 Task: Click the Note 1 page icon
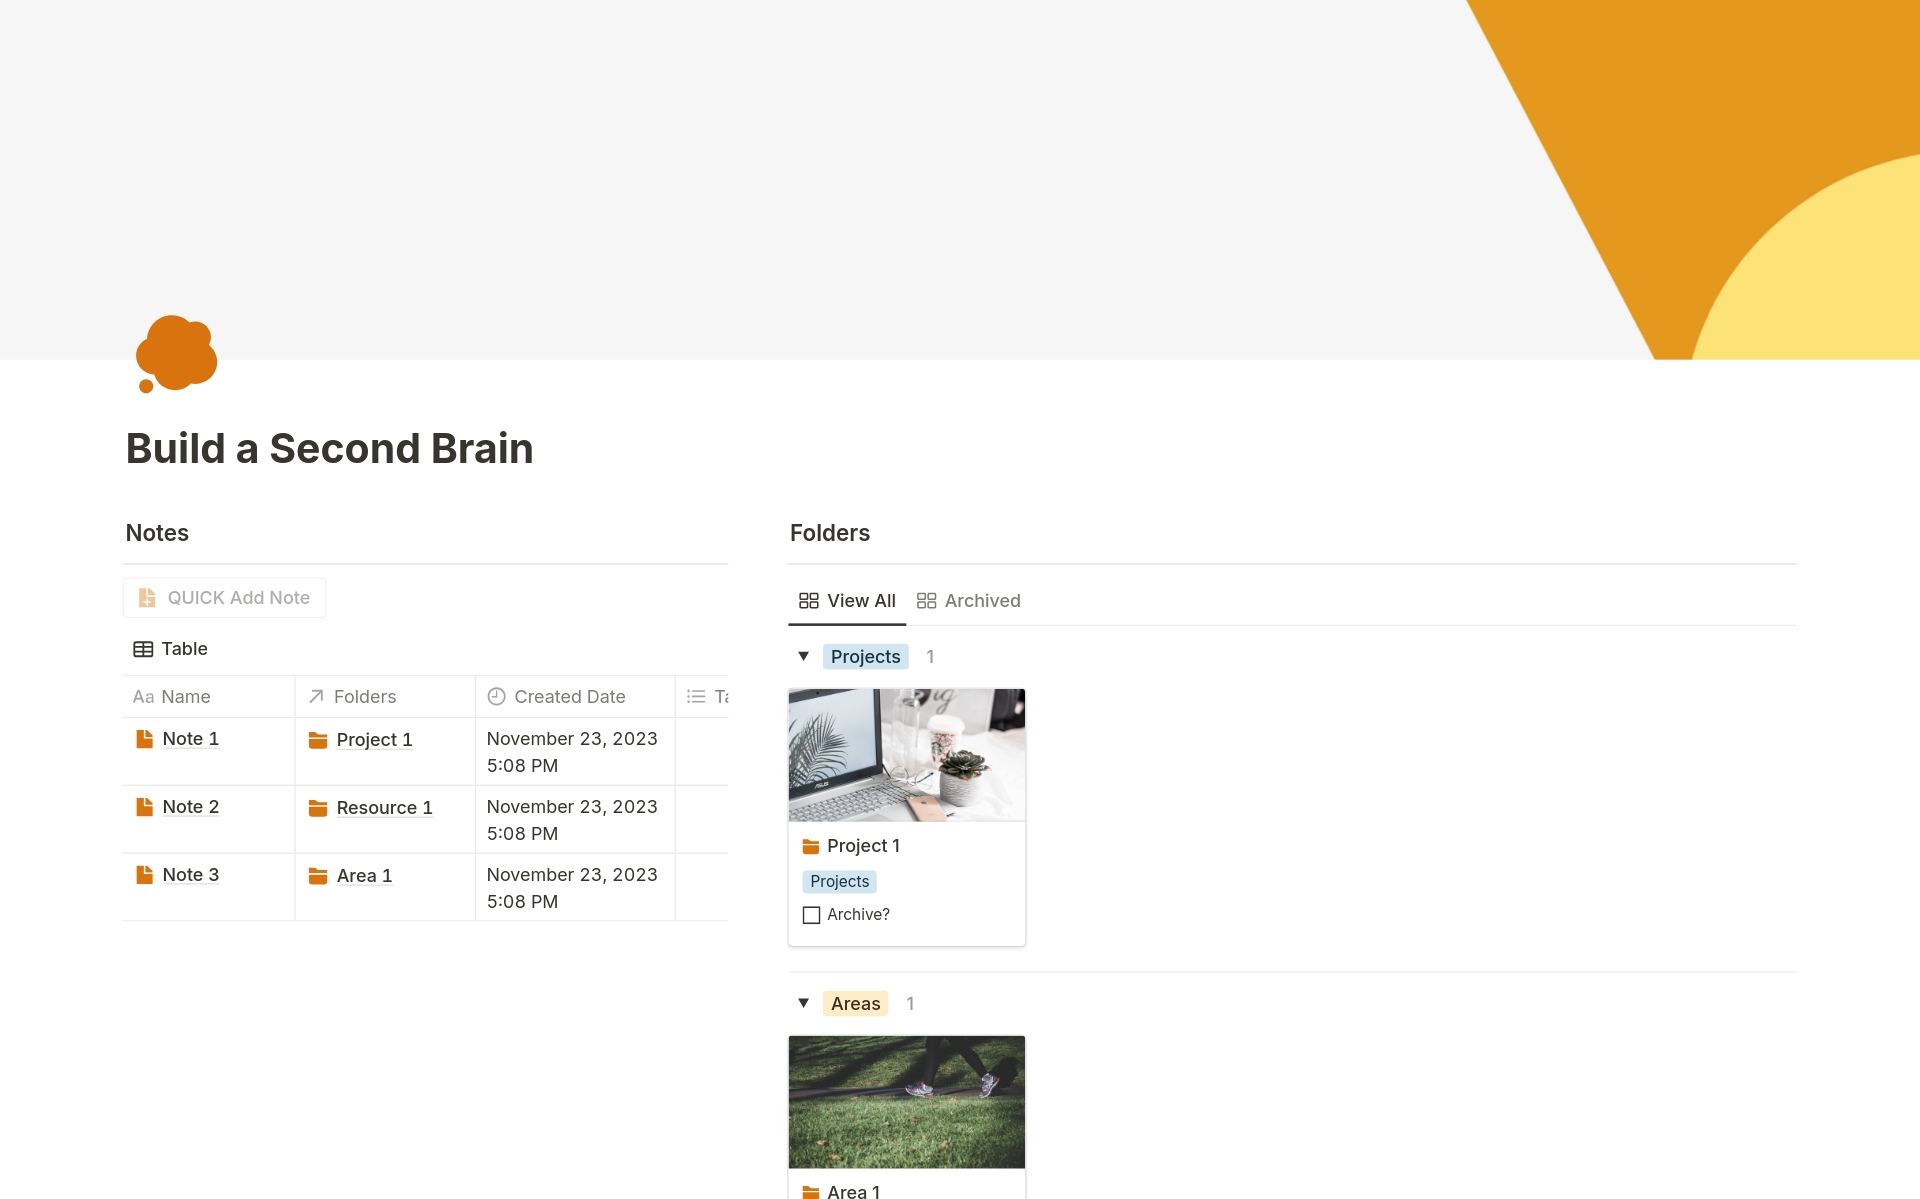coord(144,739)
